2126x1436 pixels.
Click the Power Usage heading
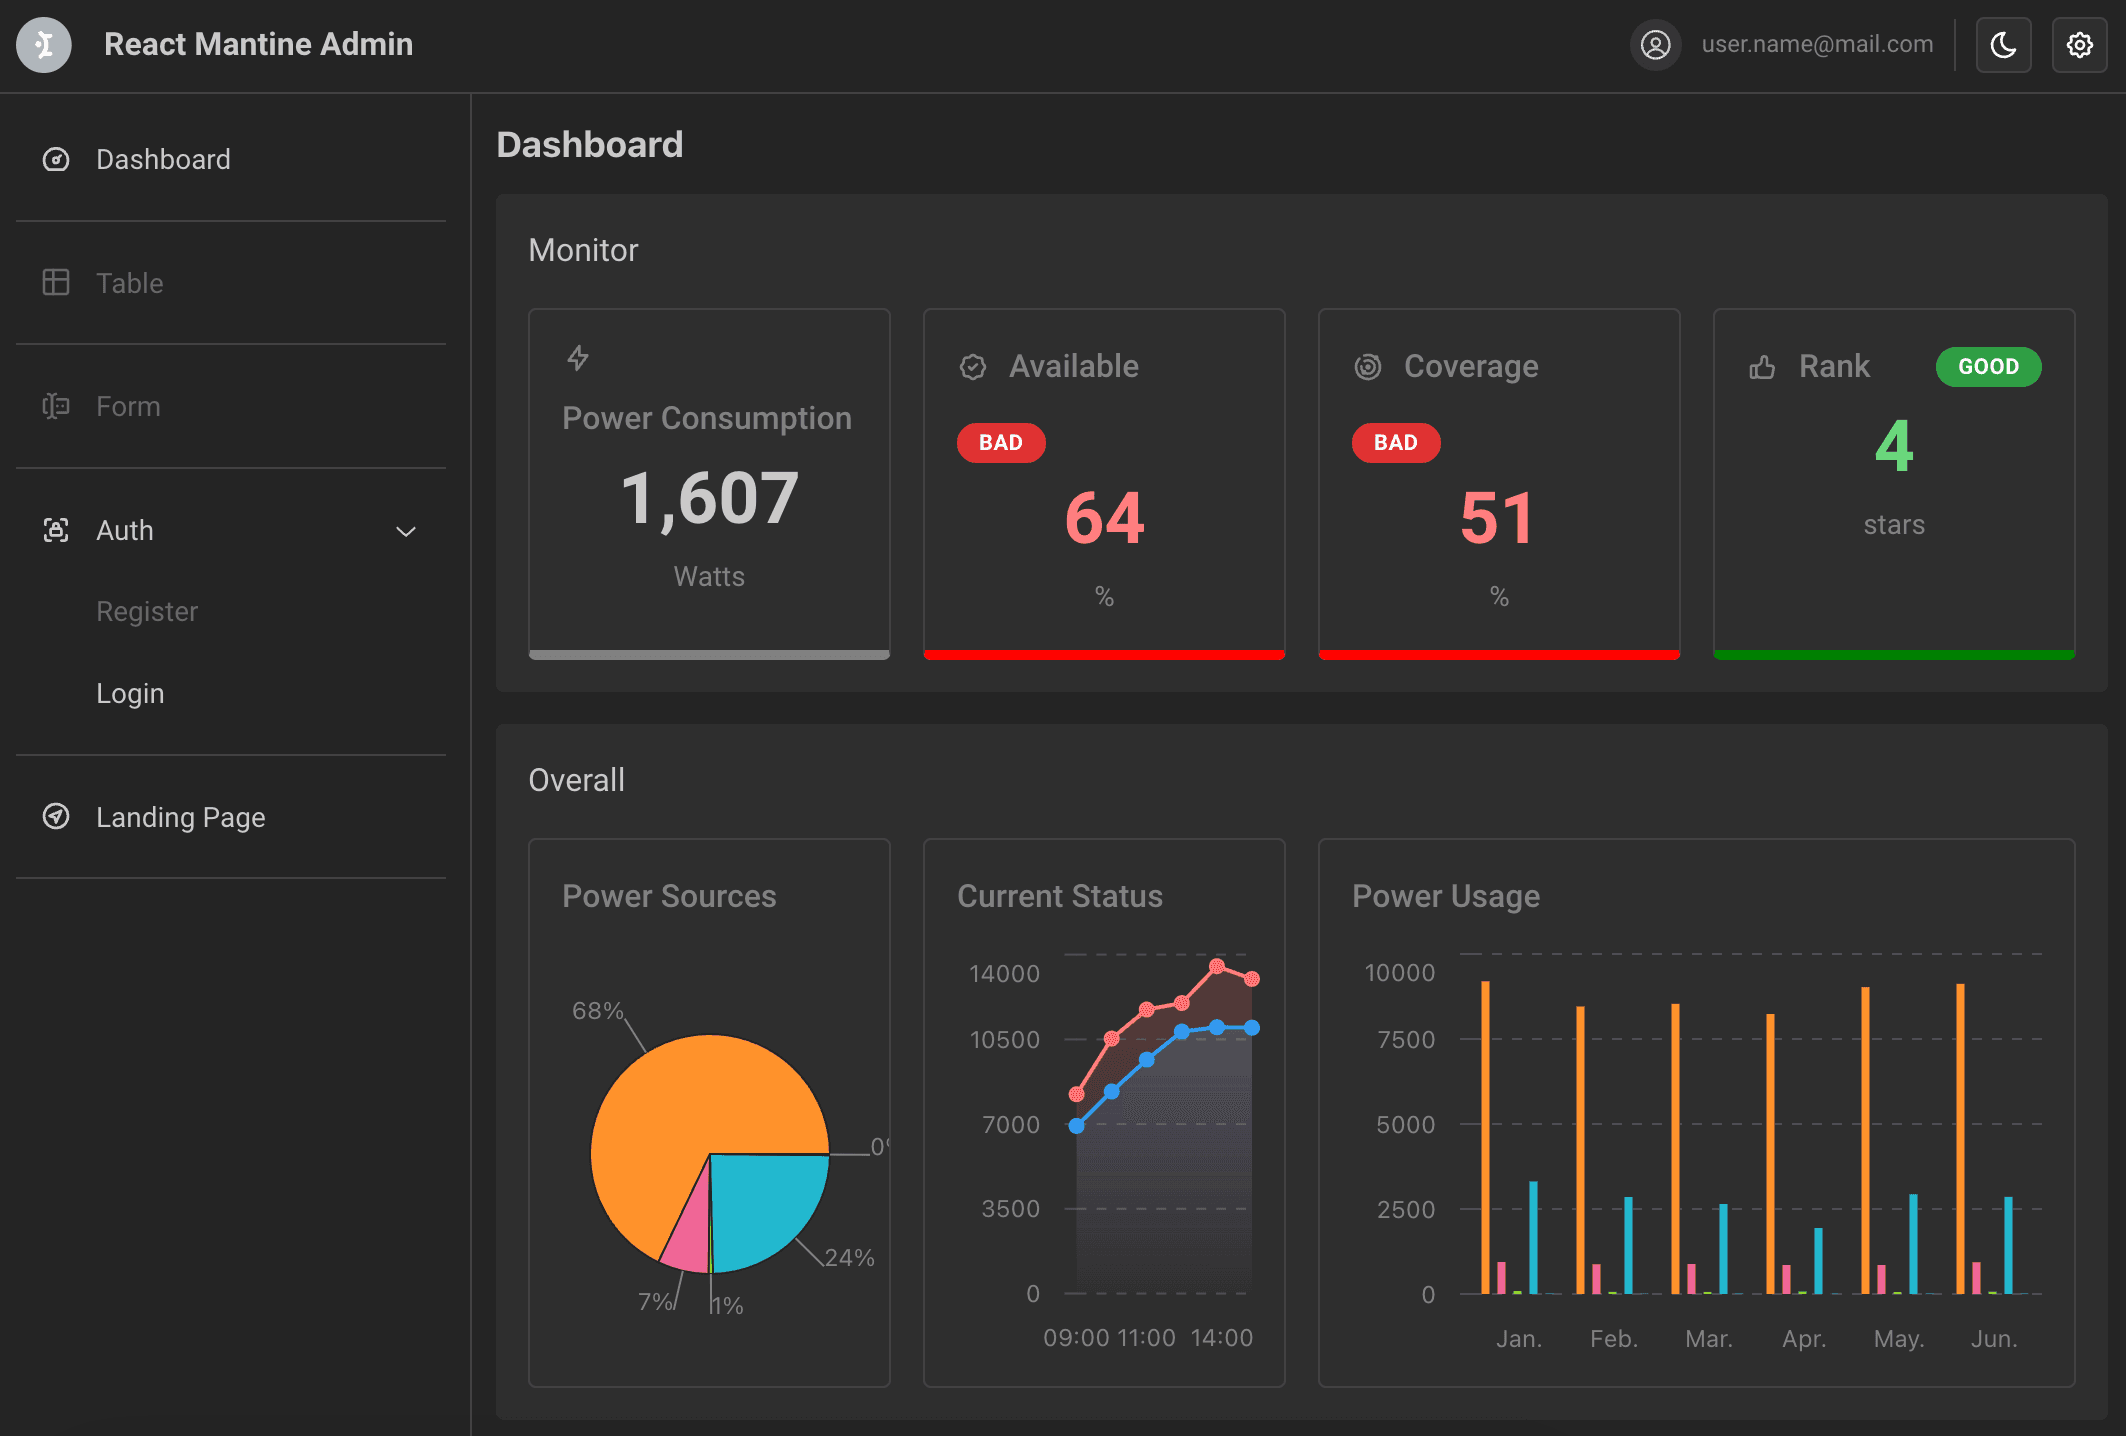1446,896
